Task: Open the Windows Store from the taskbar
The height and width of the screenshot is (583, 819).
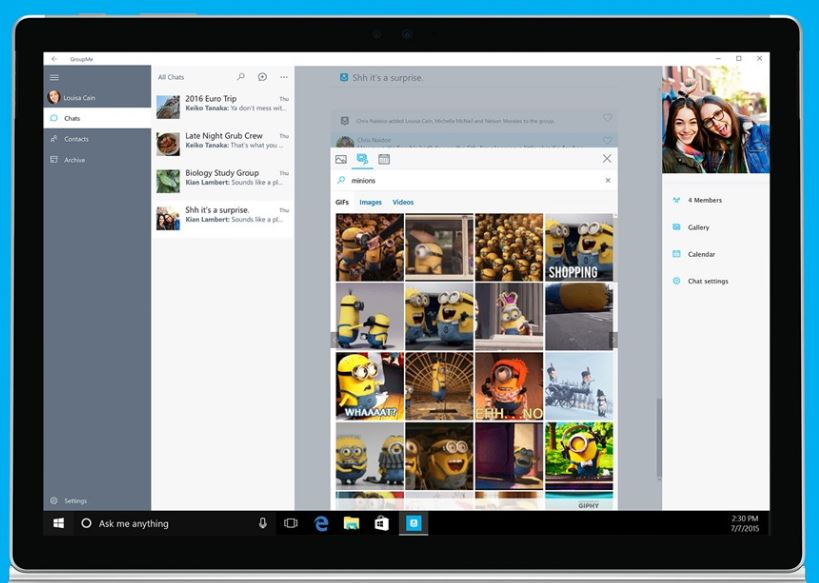Action: pyautogui.click(x=382, y=523)
